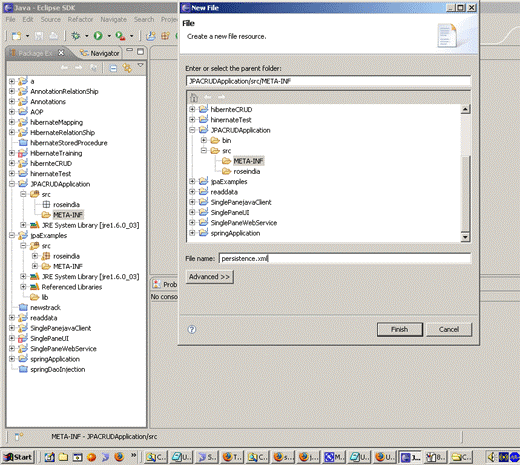Click the Finish button
Image resolution: width=520 pixels, height=465 pixels.
400,329
